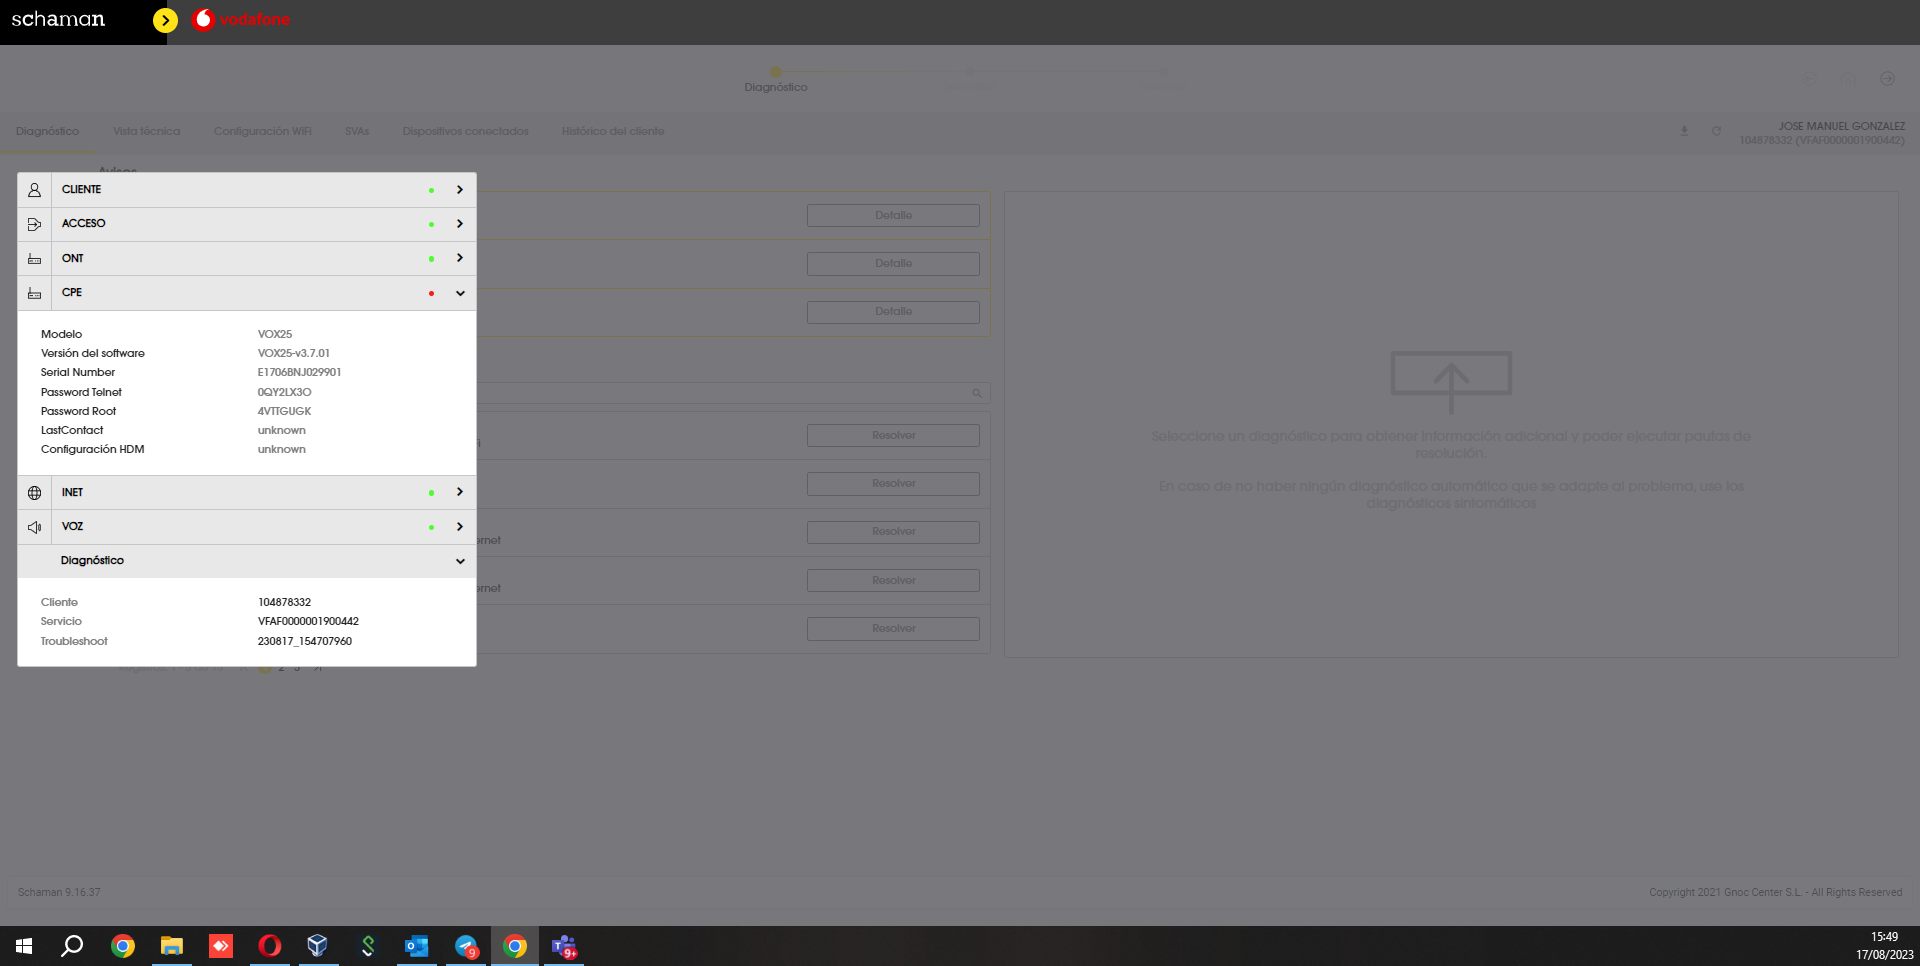Click the upload illustration in right panel

1451,382
